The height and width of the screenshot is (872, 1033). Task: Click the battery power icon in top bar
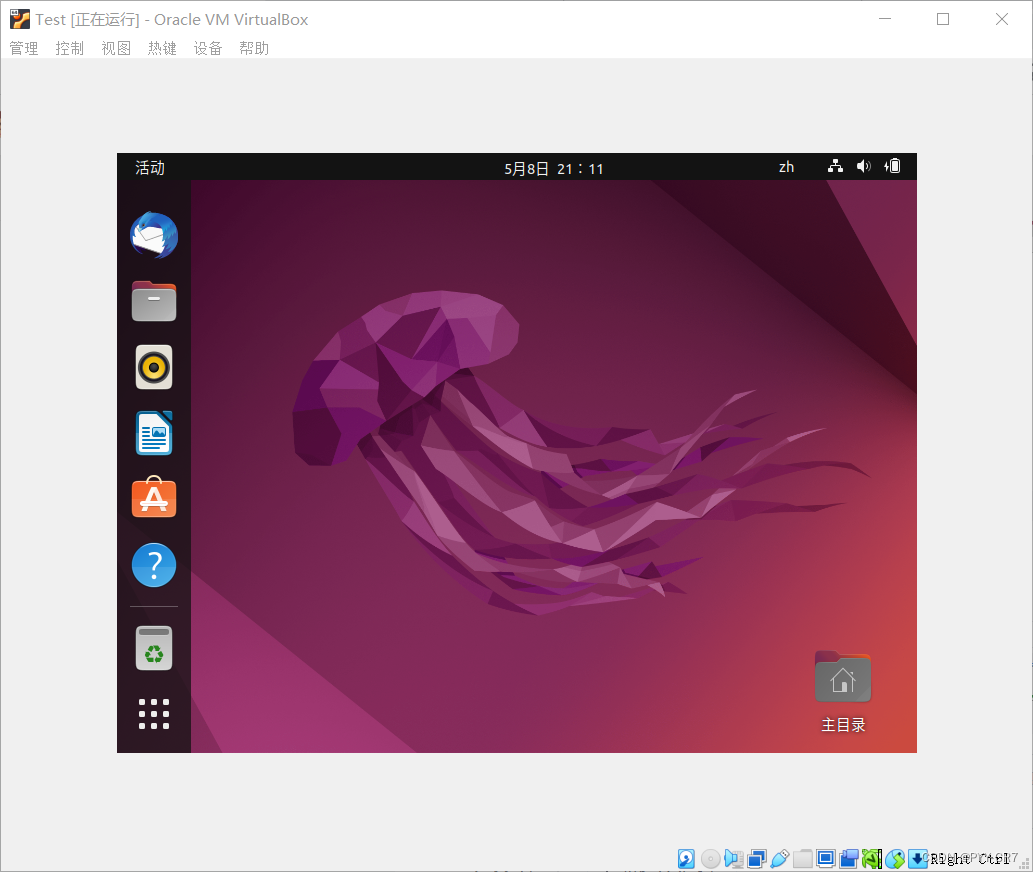pyautogui.click(x=893, y=167)
